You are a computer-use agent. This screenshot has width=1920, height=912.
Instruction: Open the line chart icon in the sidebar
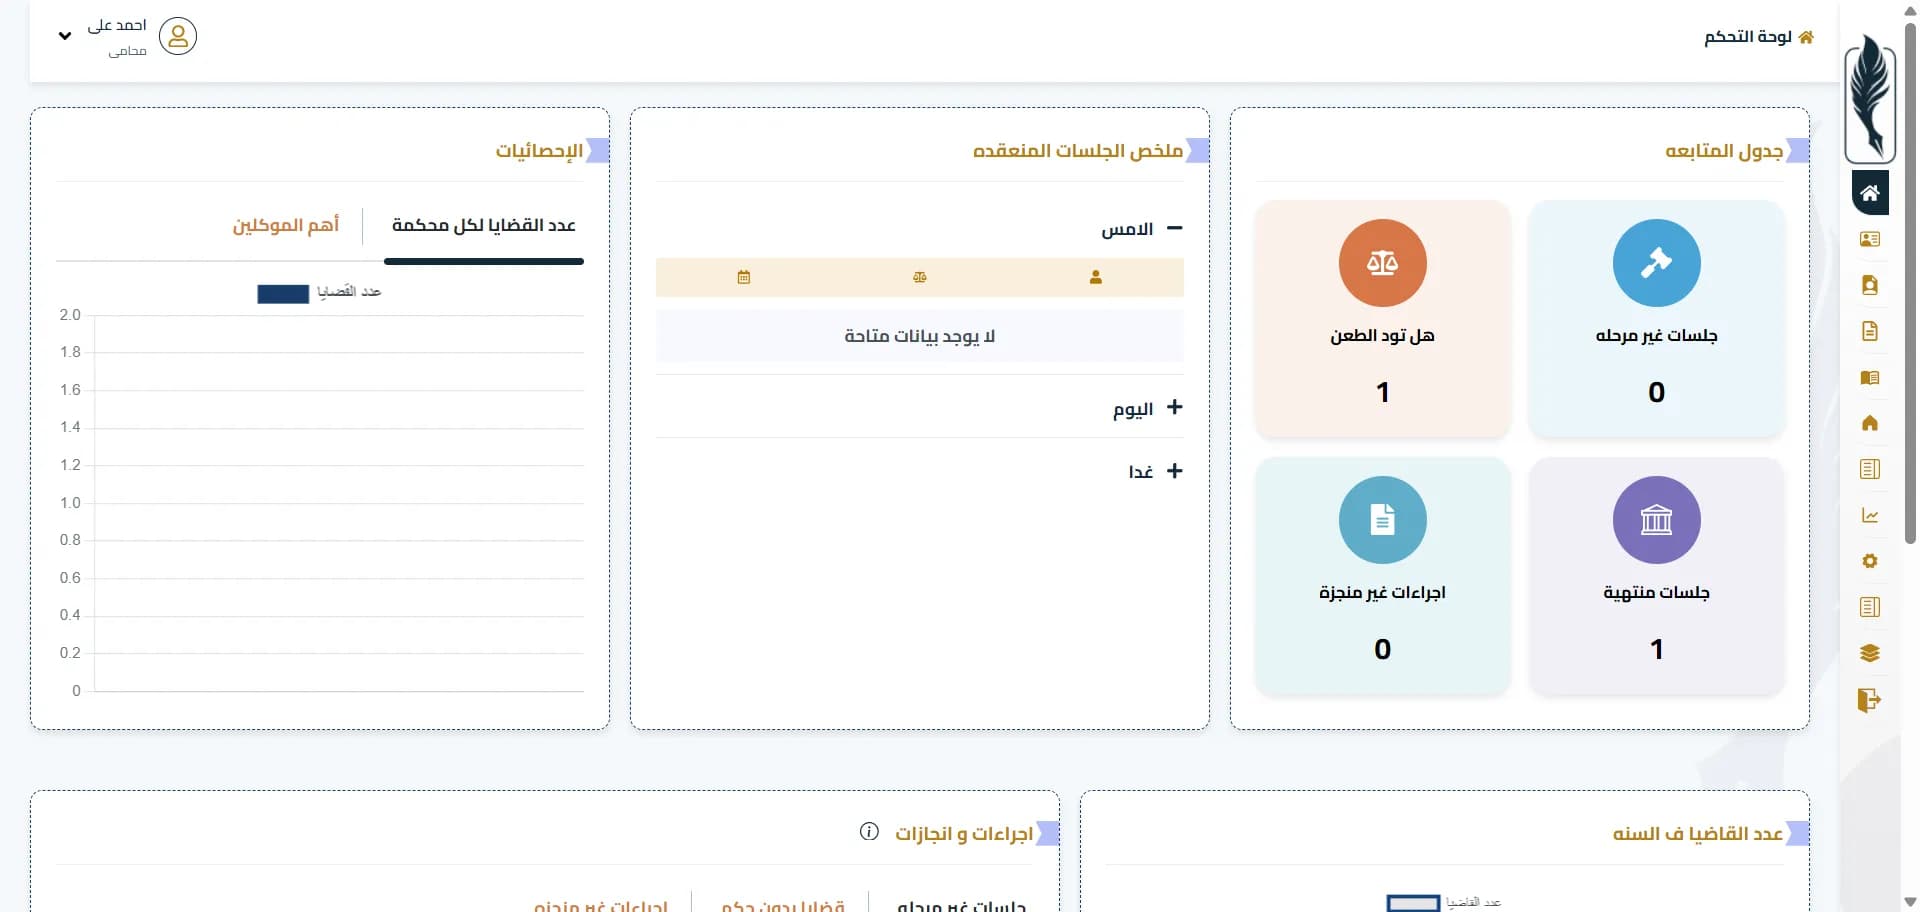(1869, 516)
